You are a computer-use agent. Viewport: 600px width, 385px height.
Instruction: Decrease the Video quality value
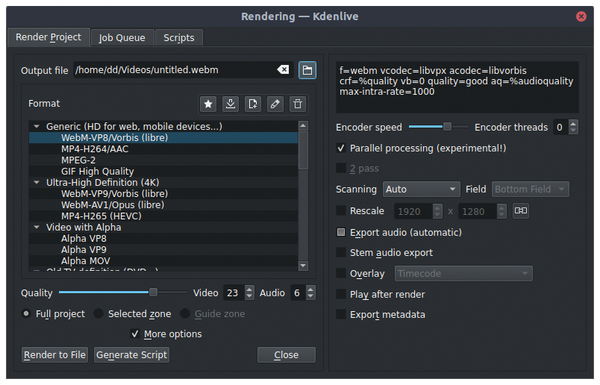pos(249,297)
